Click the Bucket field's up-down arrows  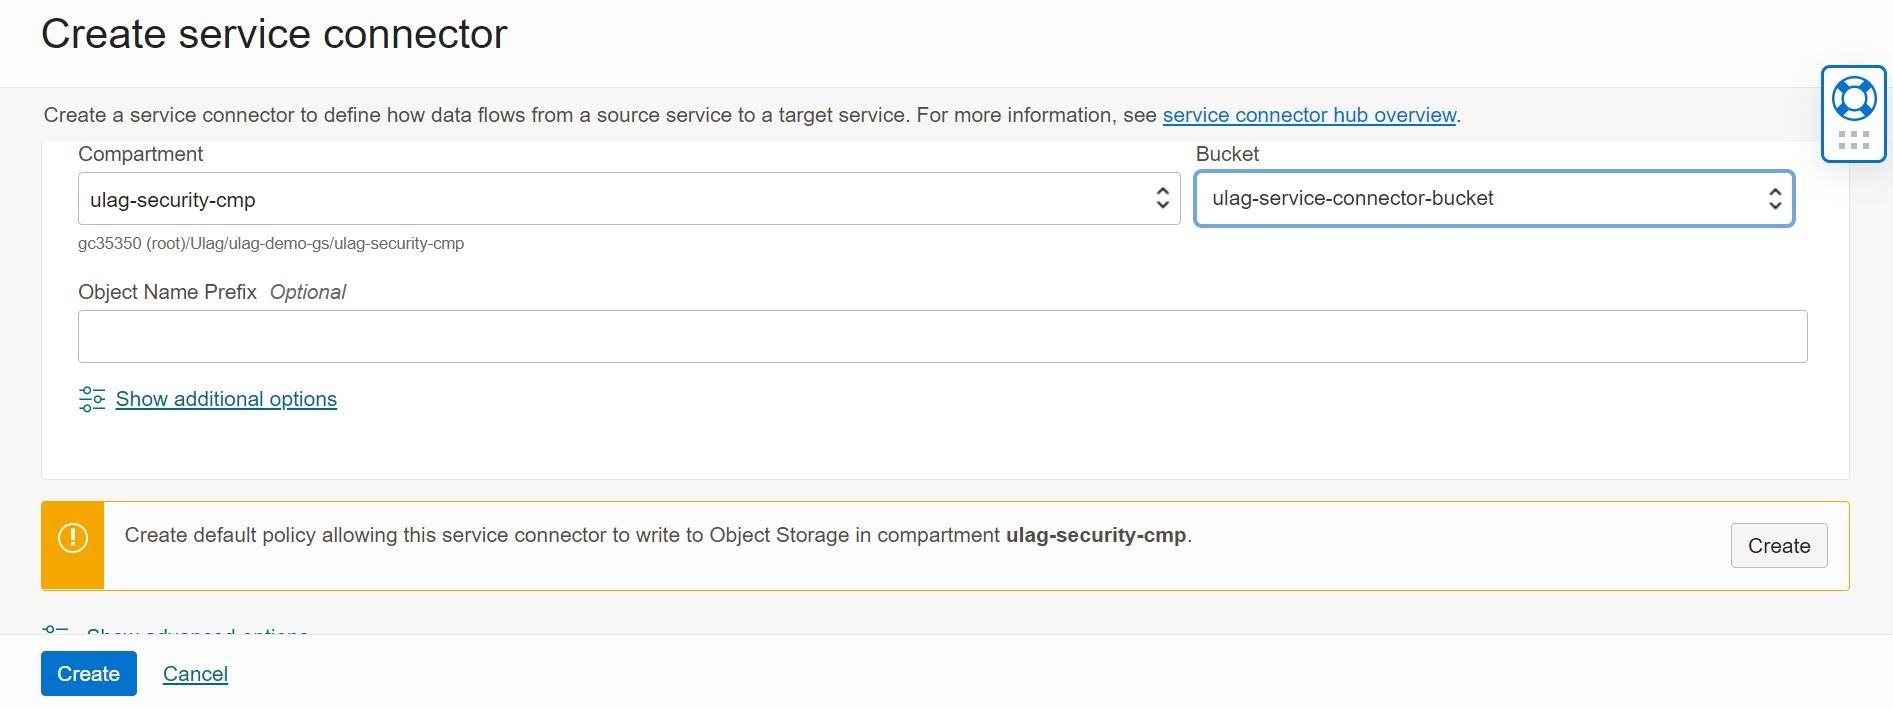tap(1775, 198)
